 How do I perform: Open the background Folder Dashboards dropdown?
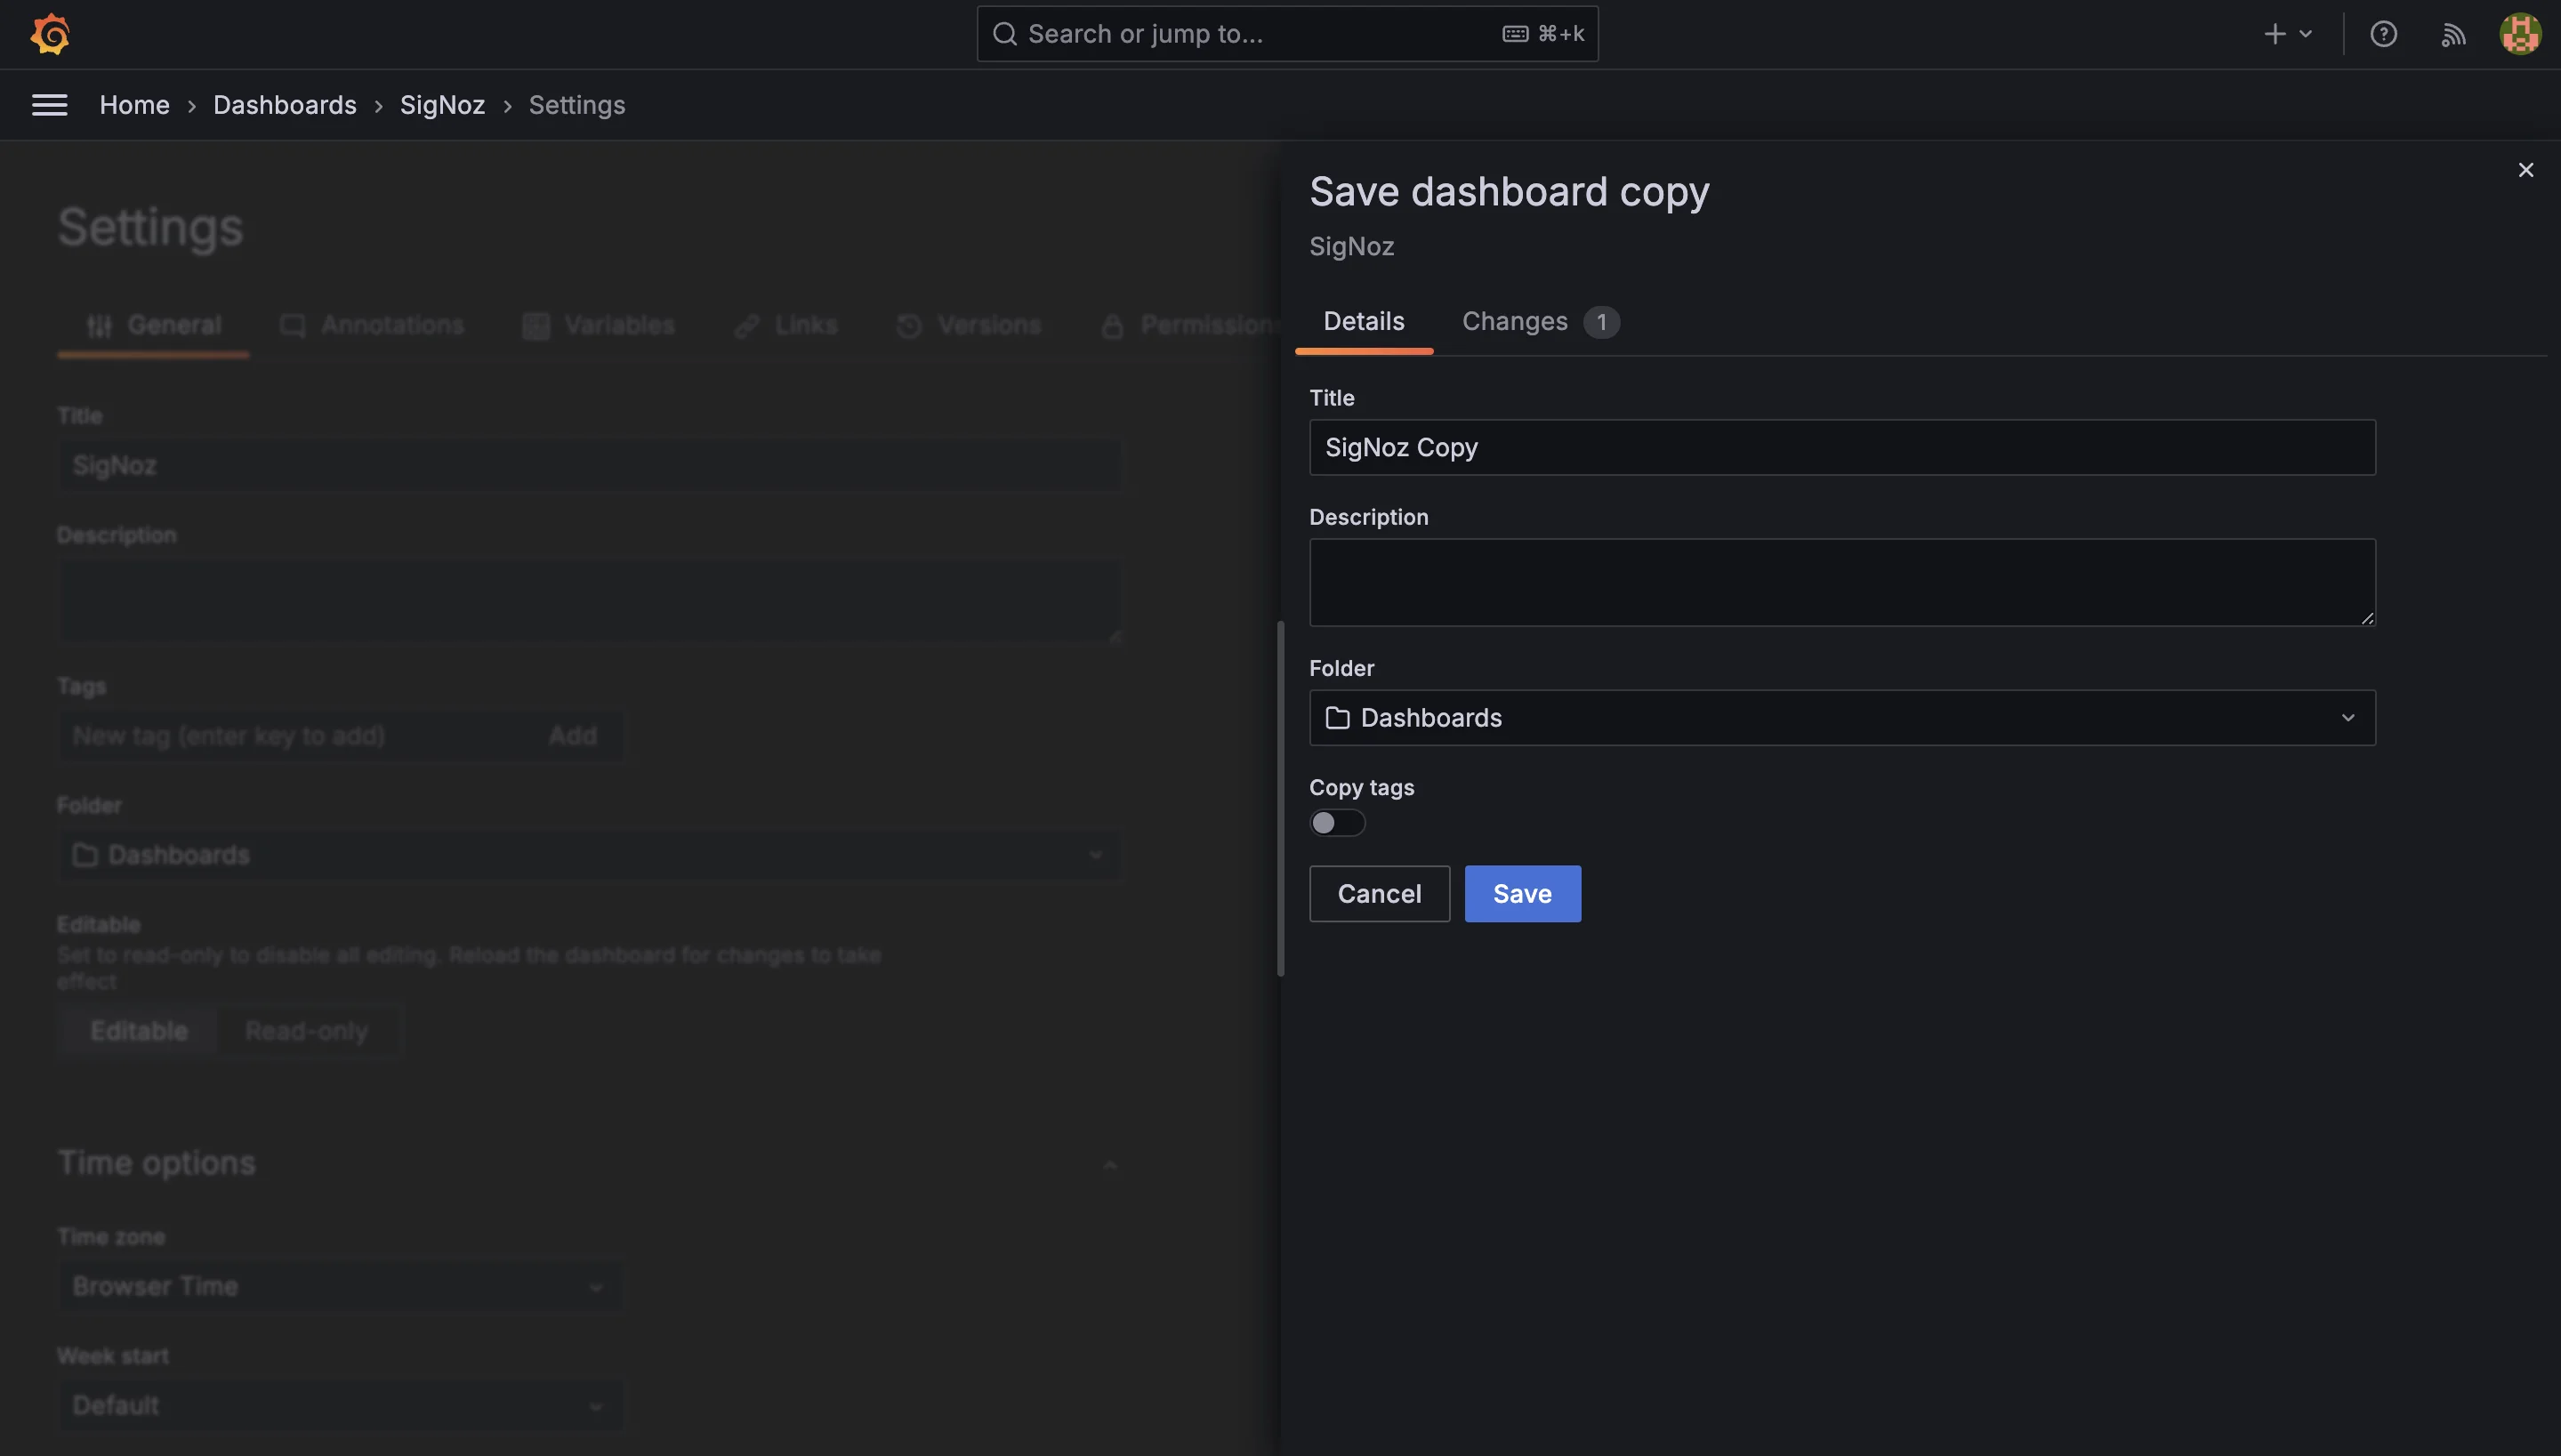point(589,855)
